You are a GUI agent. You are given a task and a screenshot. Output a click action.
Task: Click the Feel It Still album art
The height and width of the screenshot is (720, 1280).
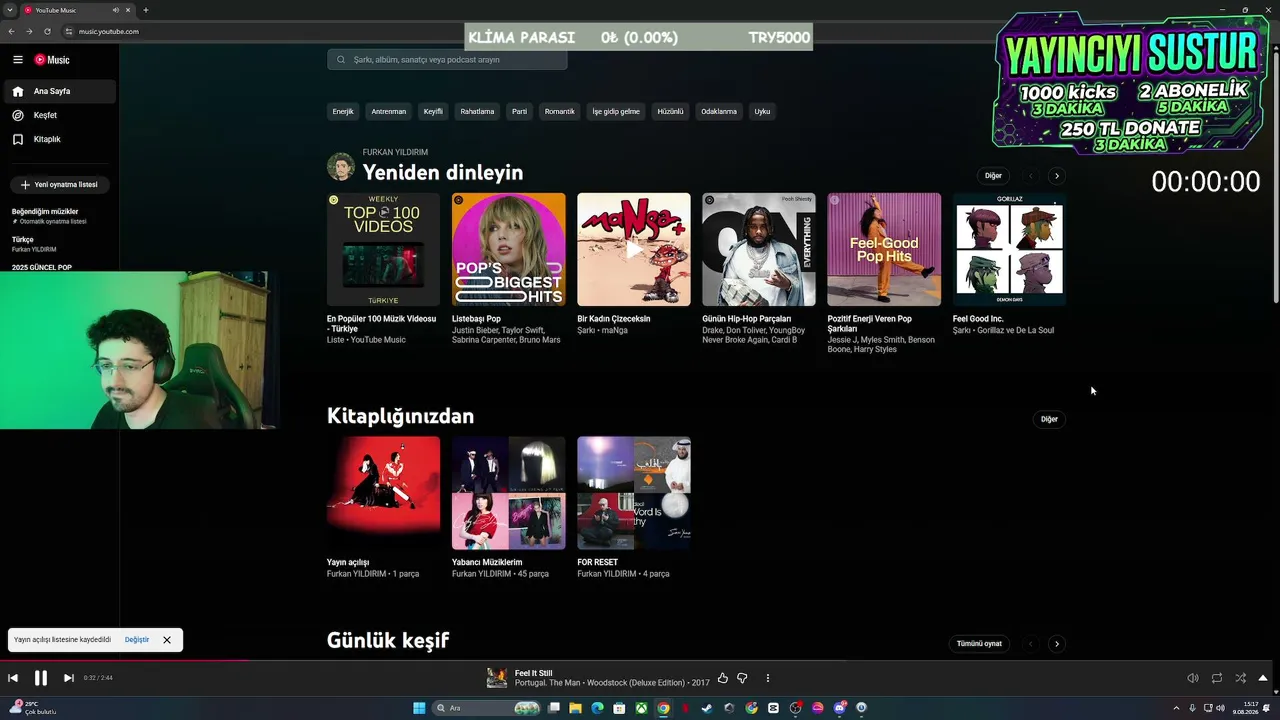(x=497, y=678)
